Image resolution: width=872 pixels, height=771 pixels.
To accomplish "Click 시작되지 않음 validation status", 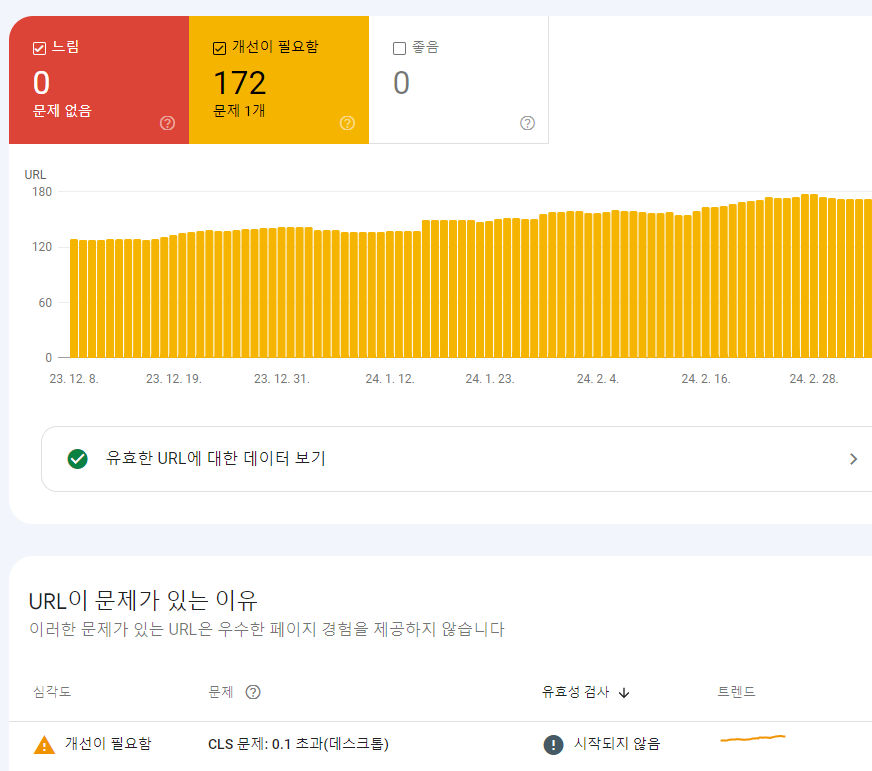I will [617, 744].
